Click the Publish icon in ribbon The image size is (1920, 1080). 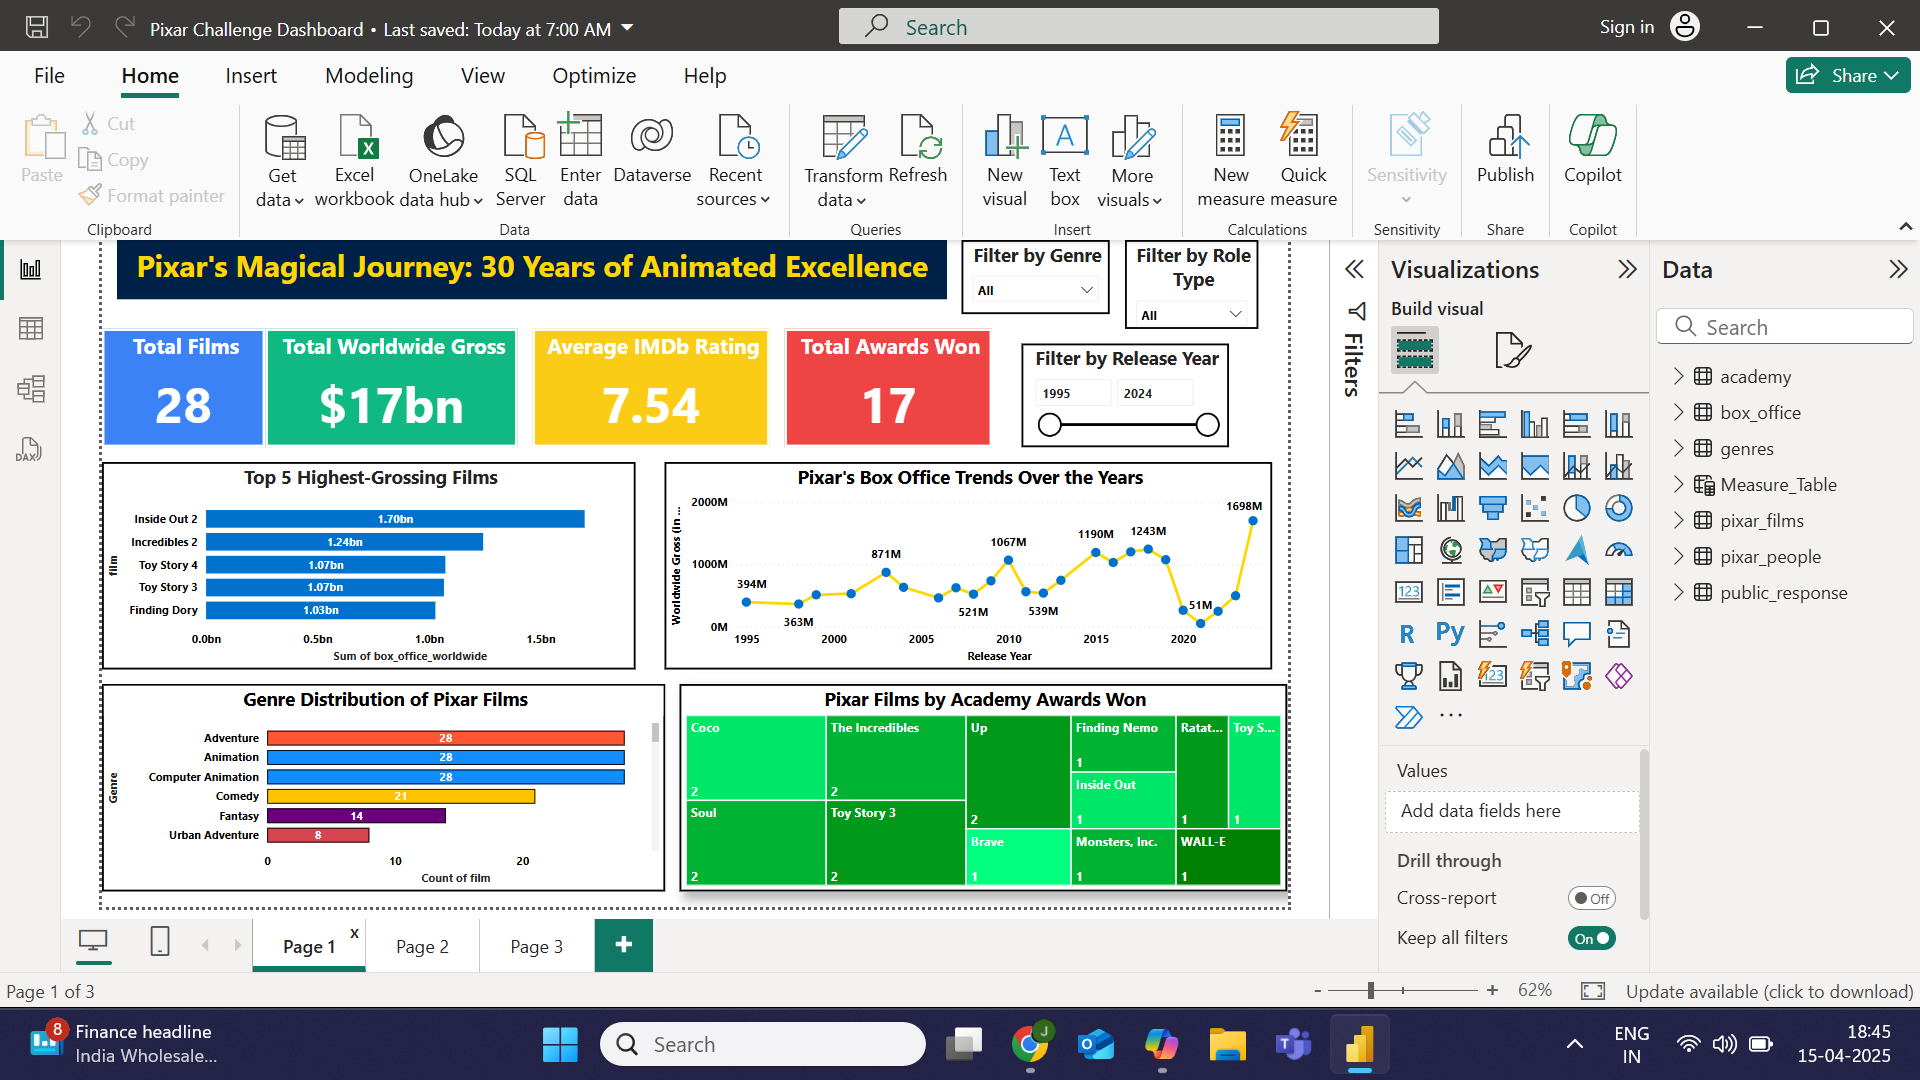coord(1505,137)
